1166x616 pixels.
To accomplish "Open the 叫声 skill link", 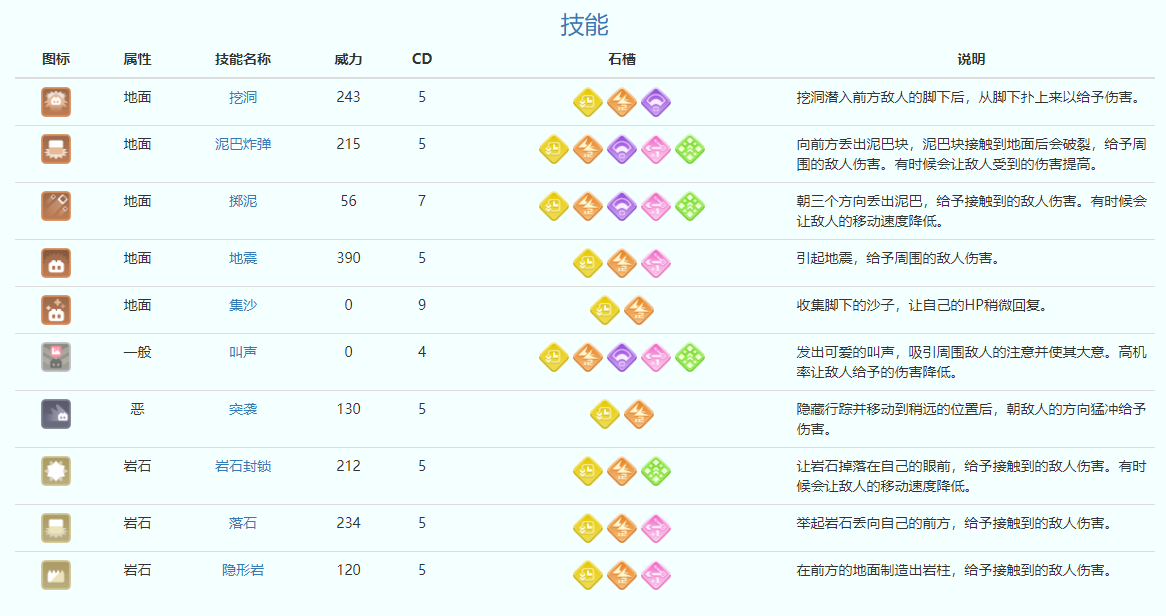I will [243, 352].
